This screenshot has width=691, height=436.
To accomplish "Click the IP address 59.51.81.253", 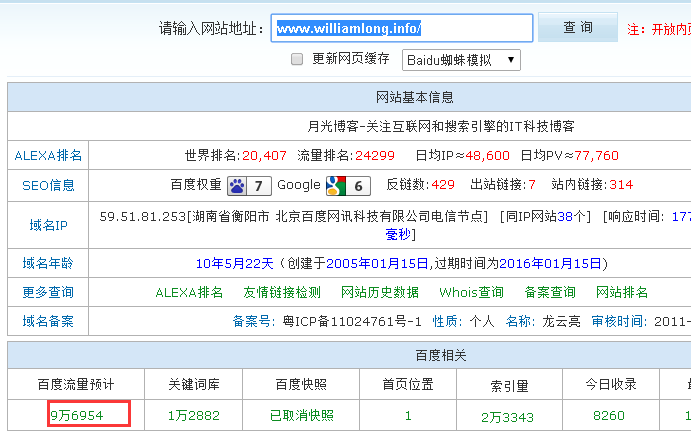I will coord(143,216).
